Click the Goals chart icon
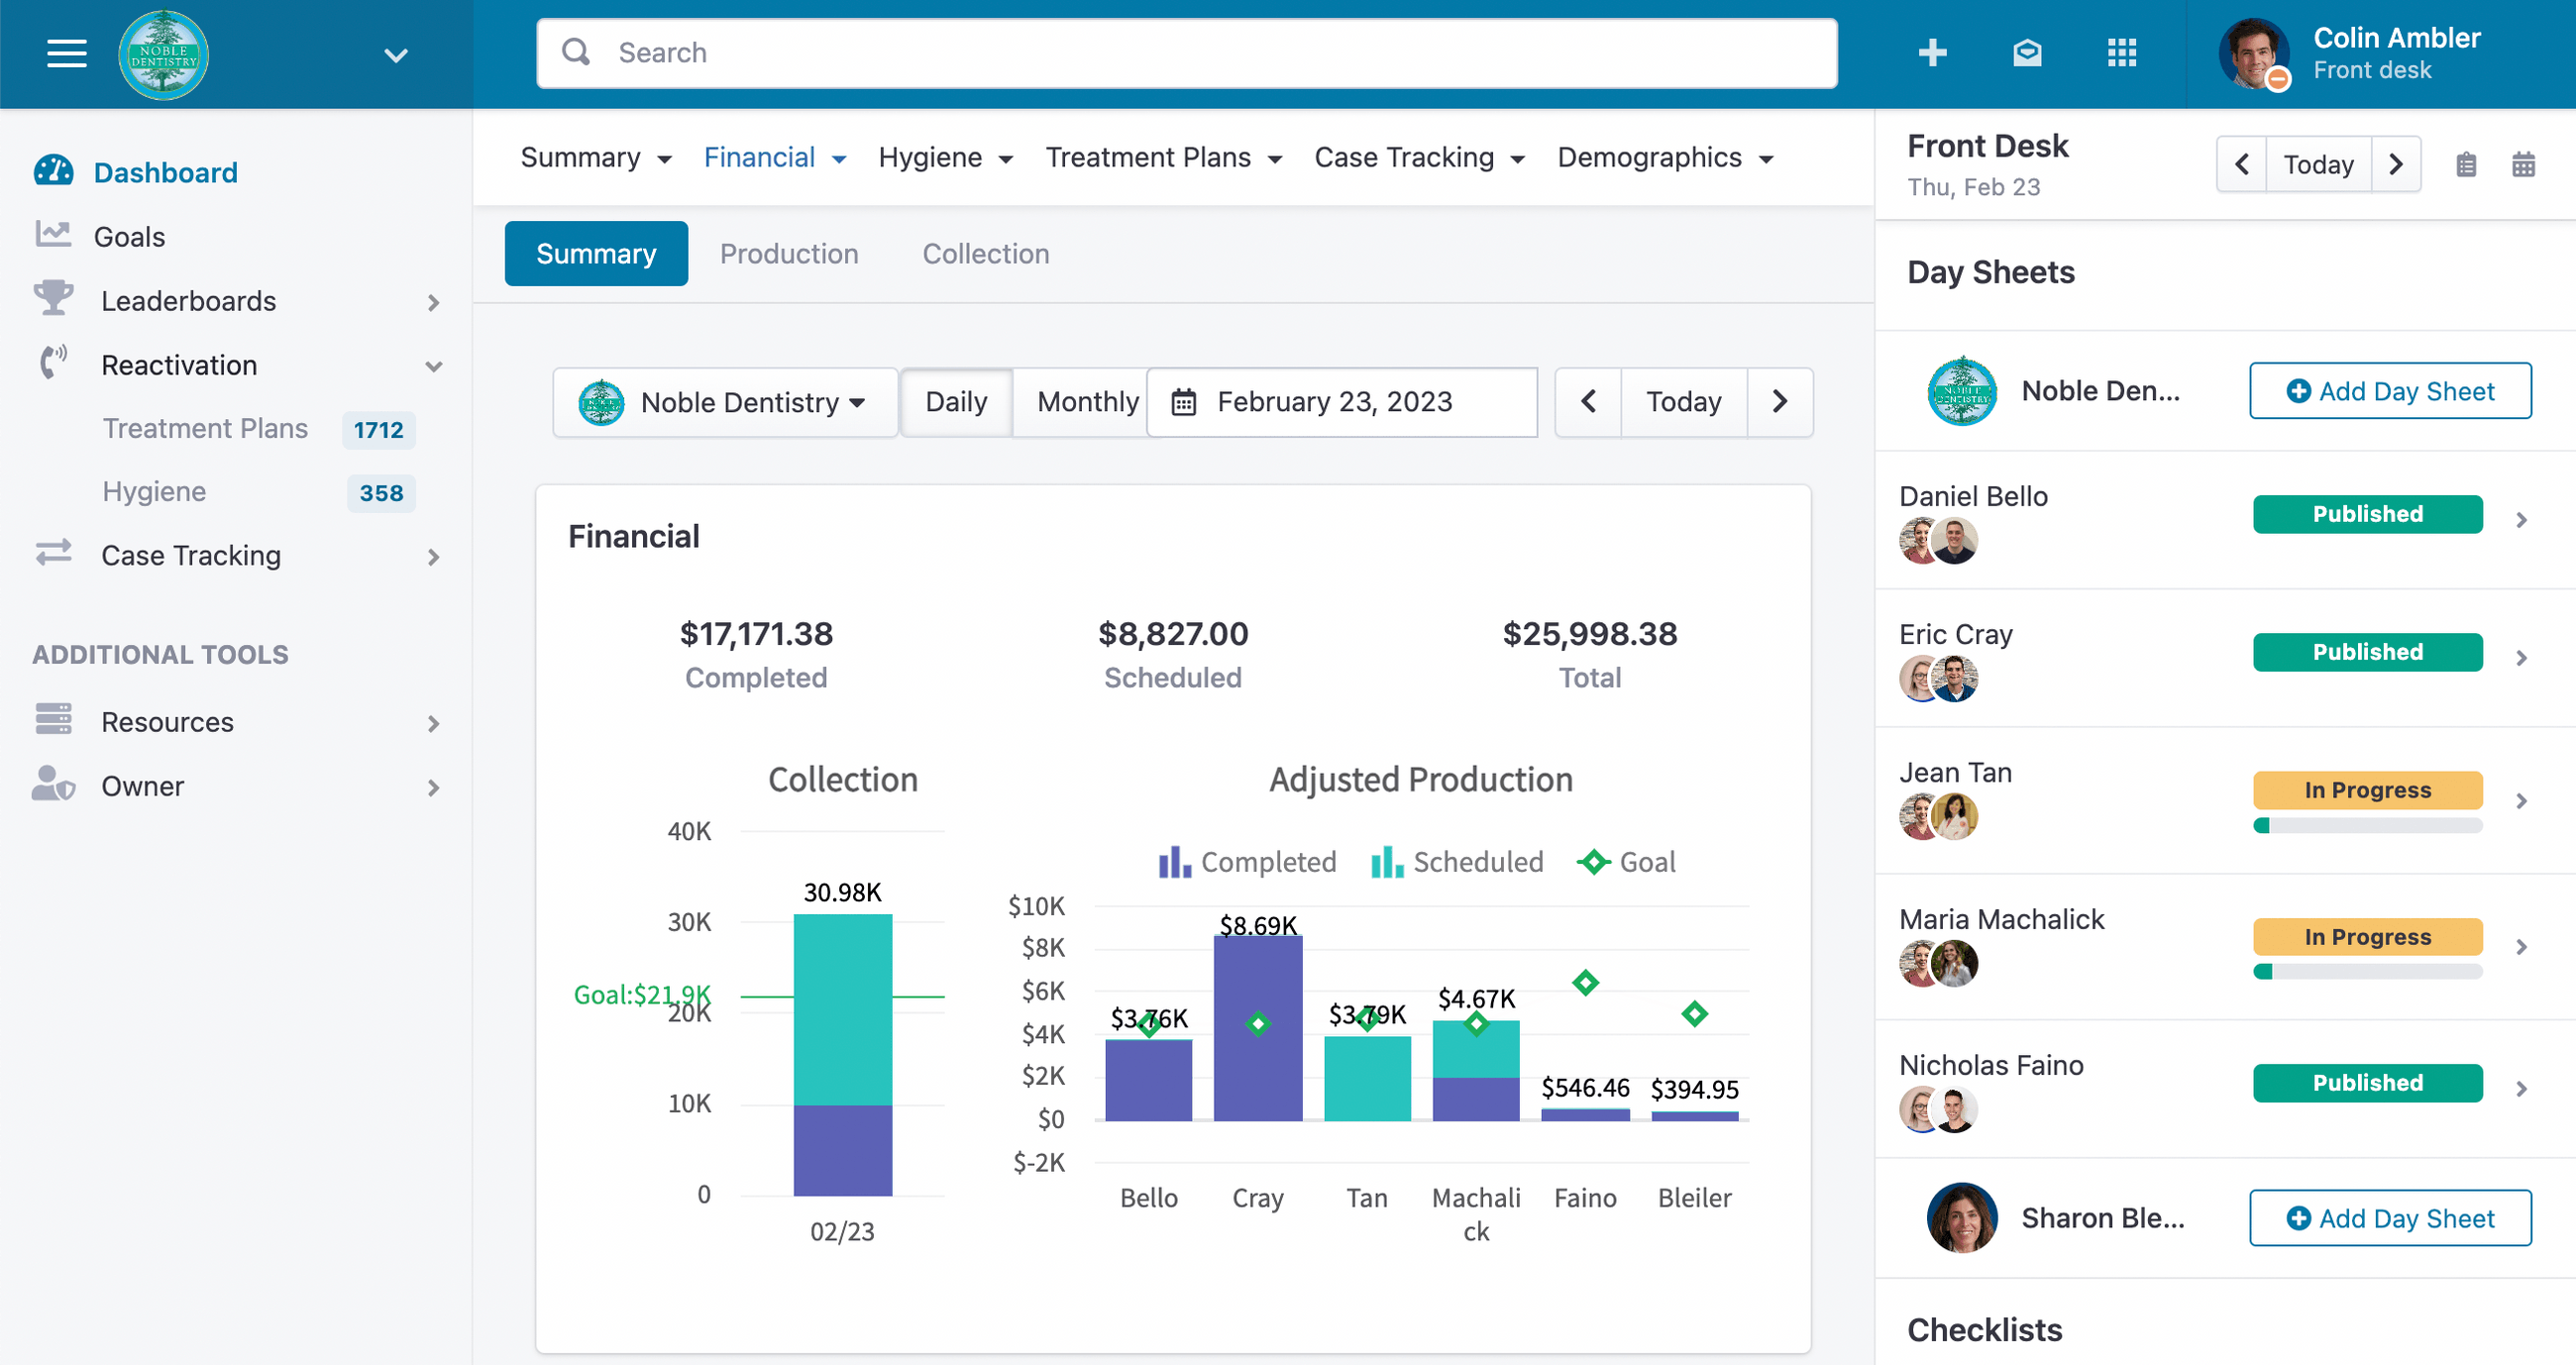 click(53, 235)
